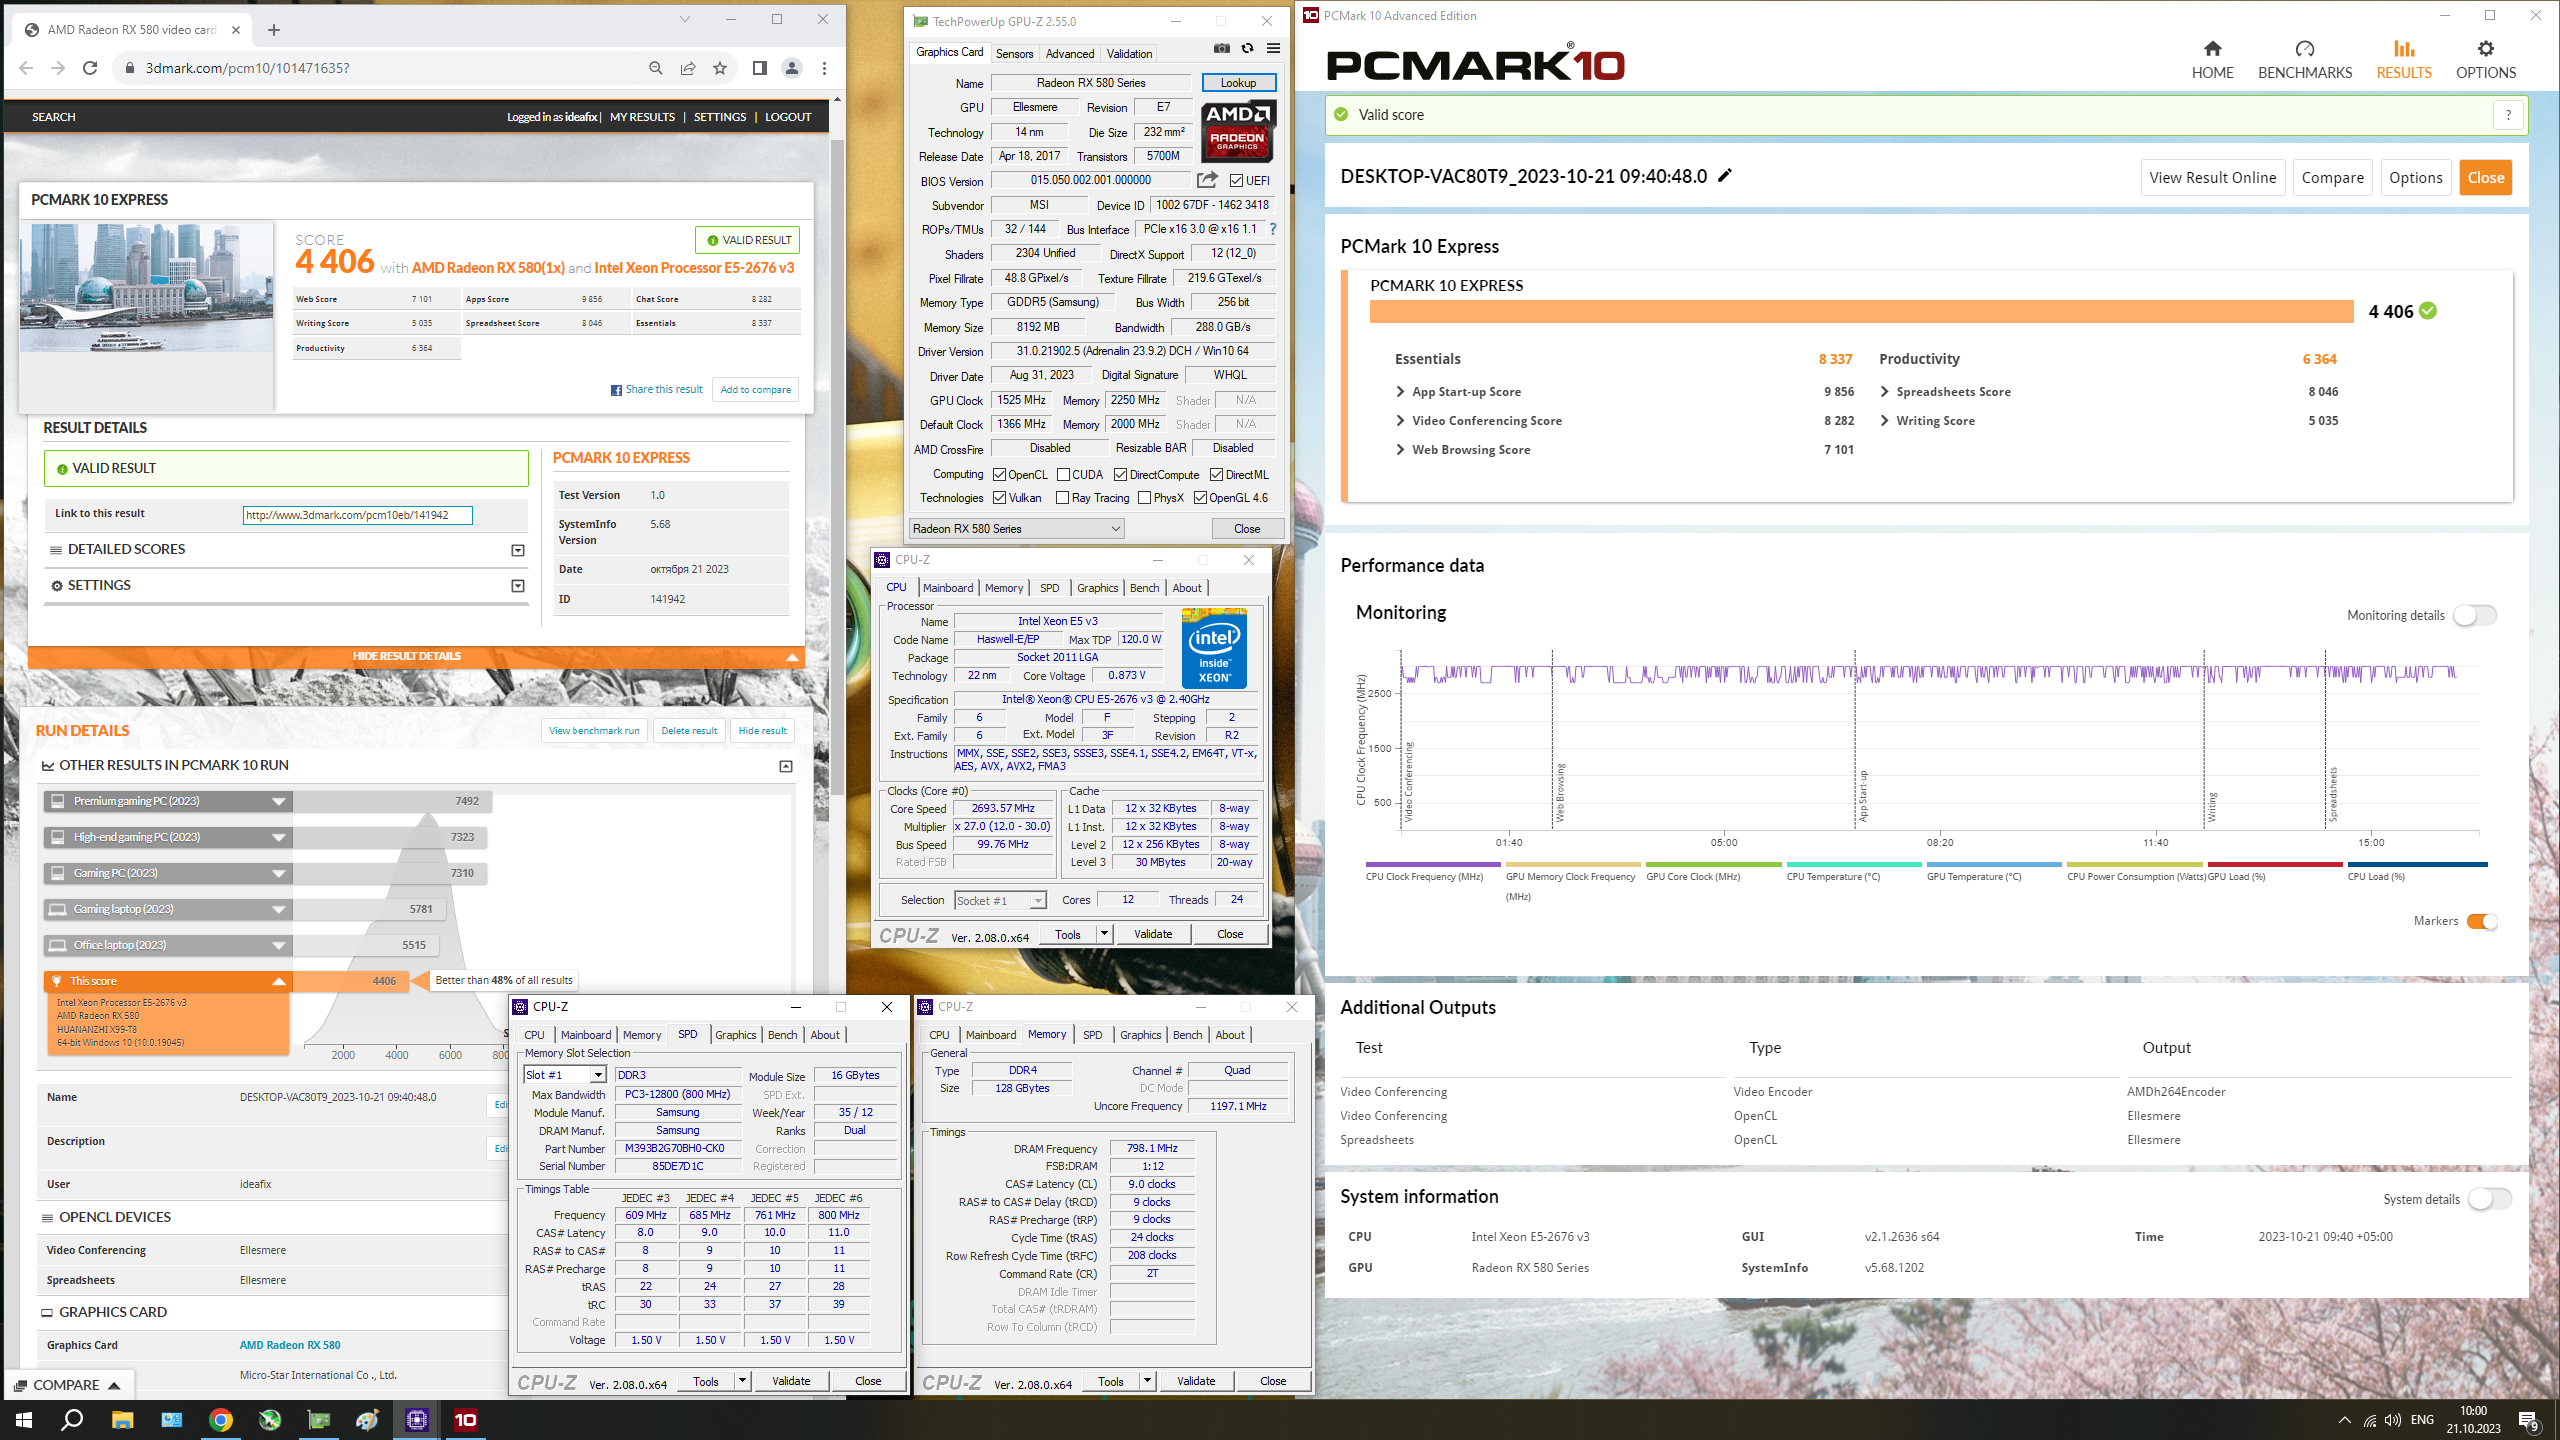This screenshot has width=2560, height=1440.
Task: Open Chrome from the taskbar
Action: click(221, 1419)
